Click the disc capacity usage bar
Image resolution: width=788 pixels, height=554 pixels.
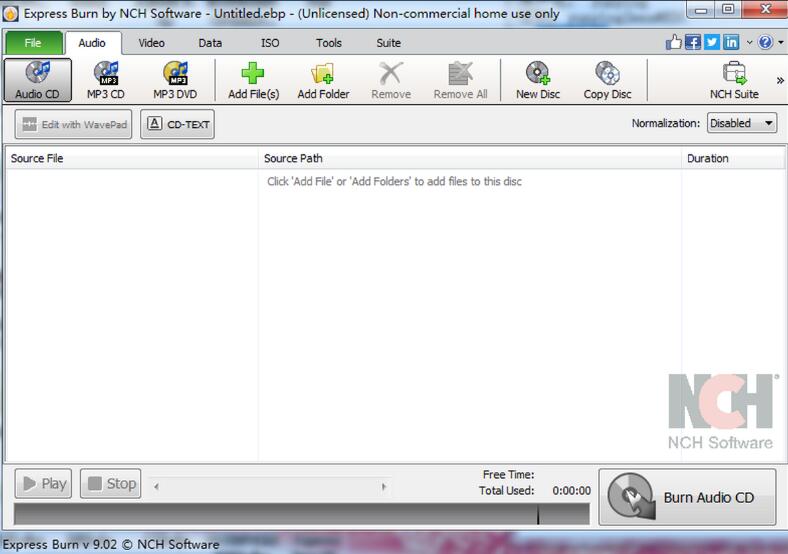[302, 514]
